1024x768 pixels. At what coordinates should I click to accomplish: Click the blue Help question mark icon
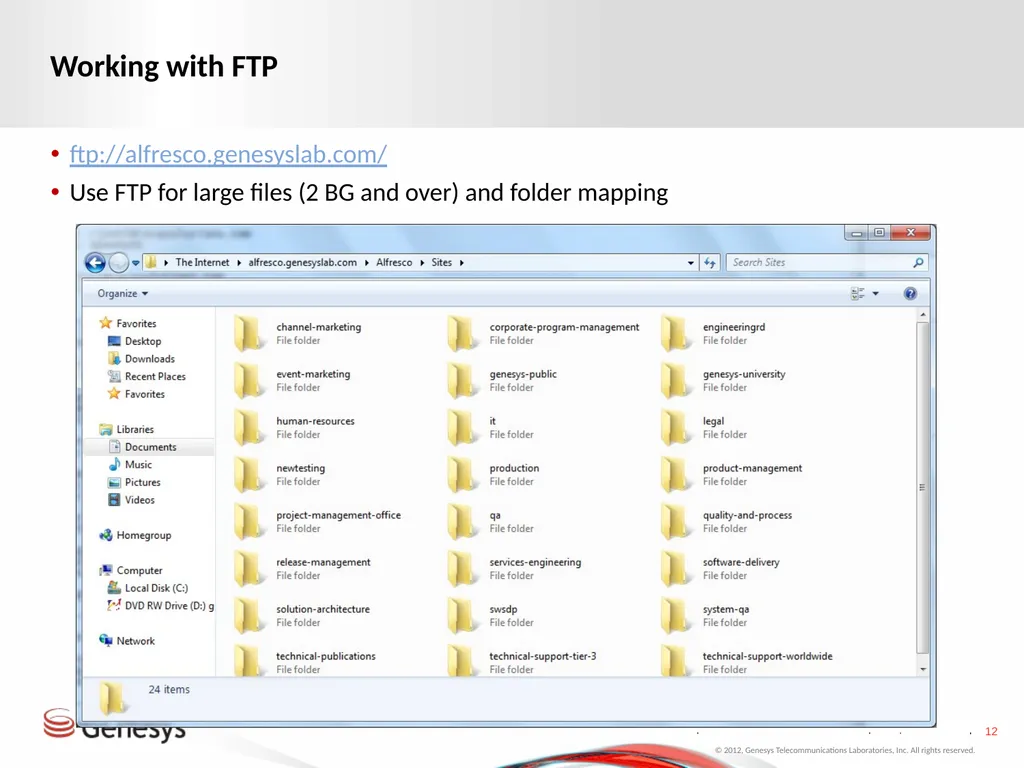pyautogui.click(x=910, y=293)
